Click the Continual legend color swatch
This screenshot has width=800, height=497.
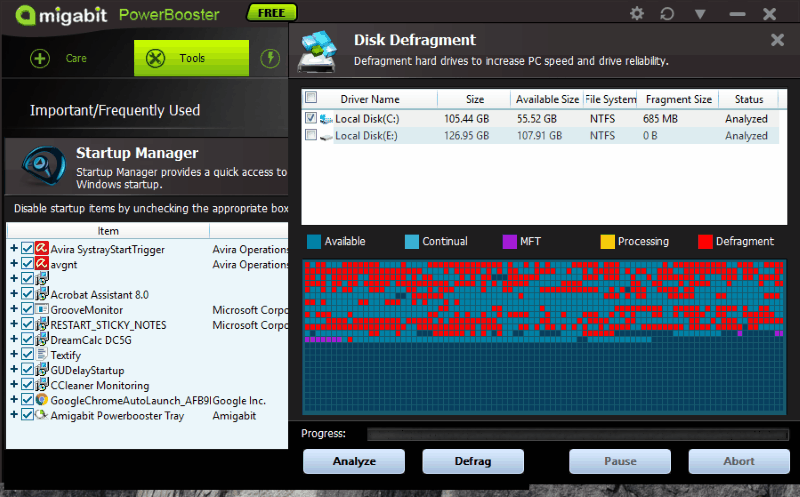click(x=411, y=241)
